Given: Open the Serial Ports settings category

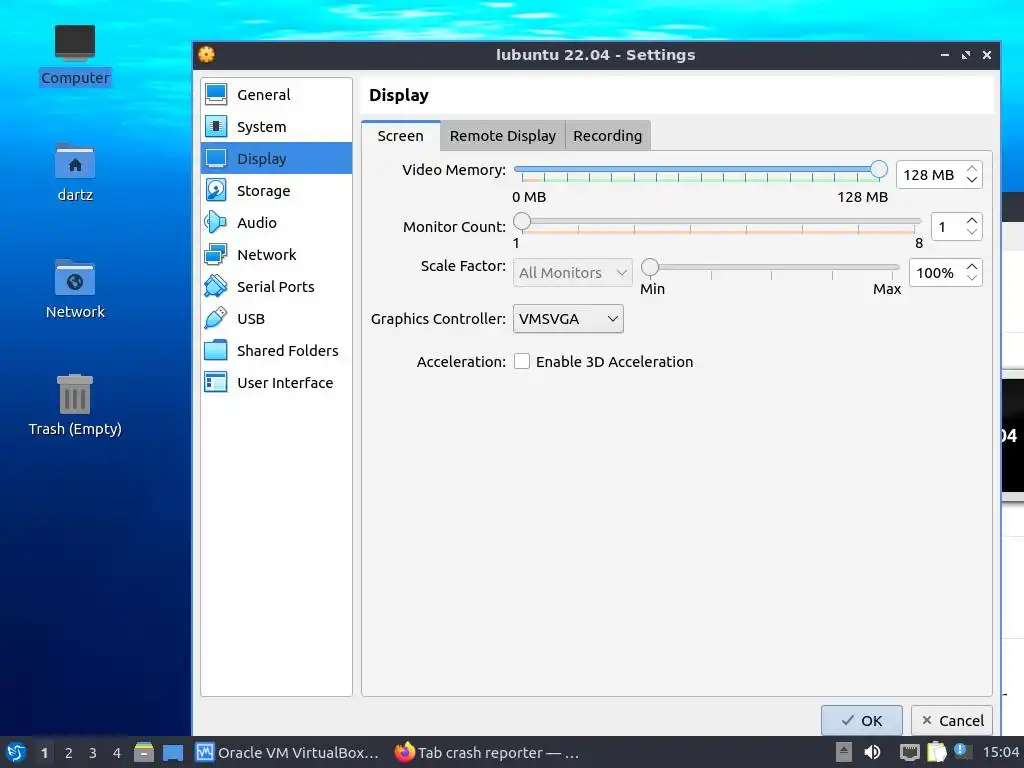Looking at the screenshot, I should pyautogui.click(x=276, y=287).
